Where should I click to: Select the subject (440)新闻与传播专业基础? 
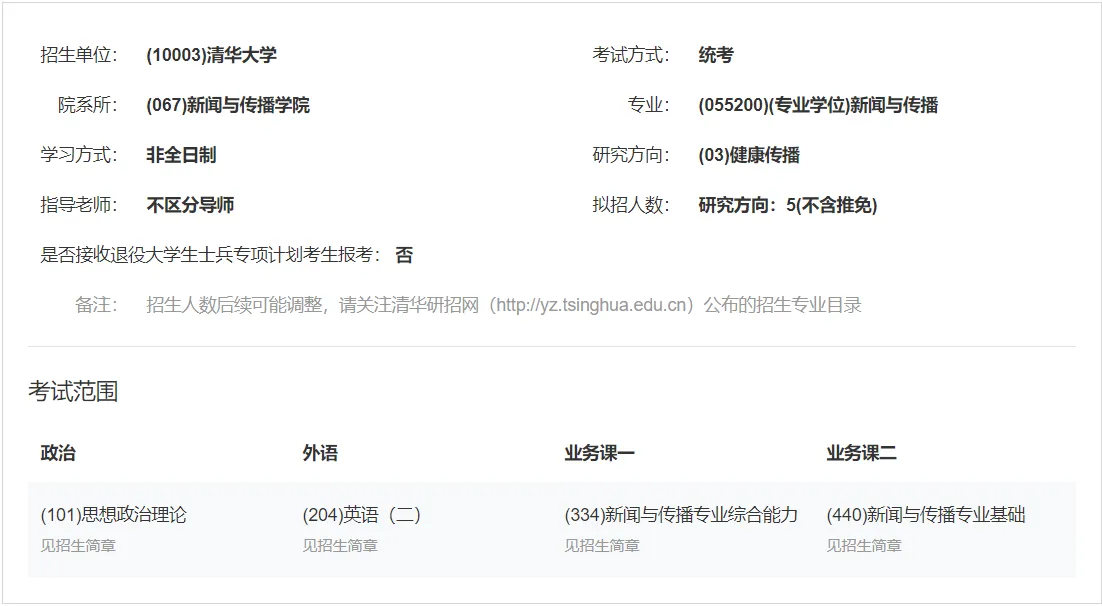click(926, 515)
